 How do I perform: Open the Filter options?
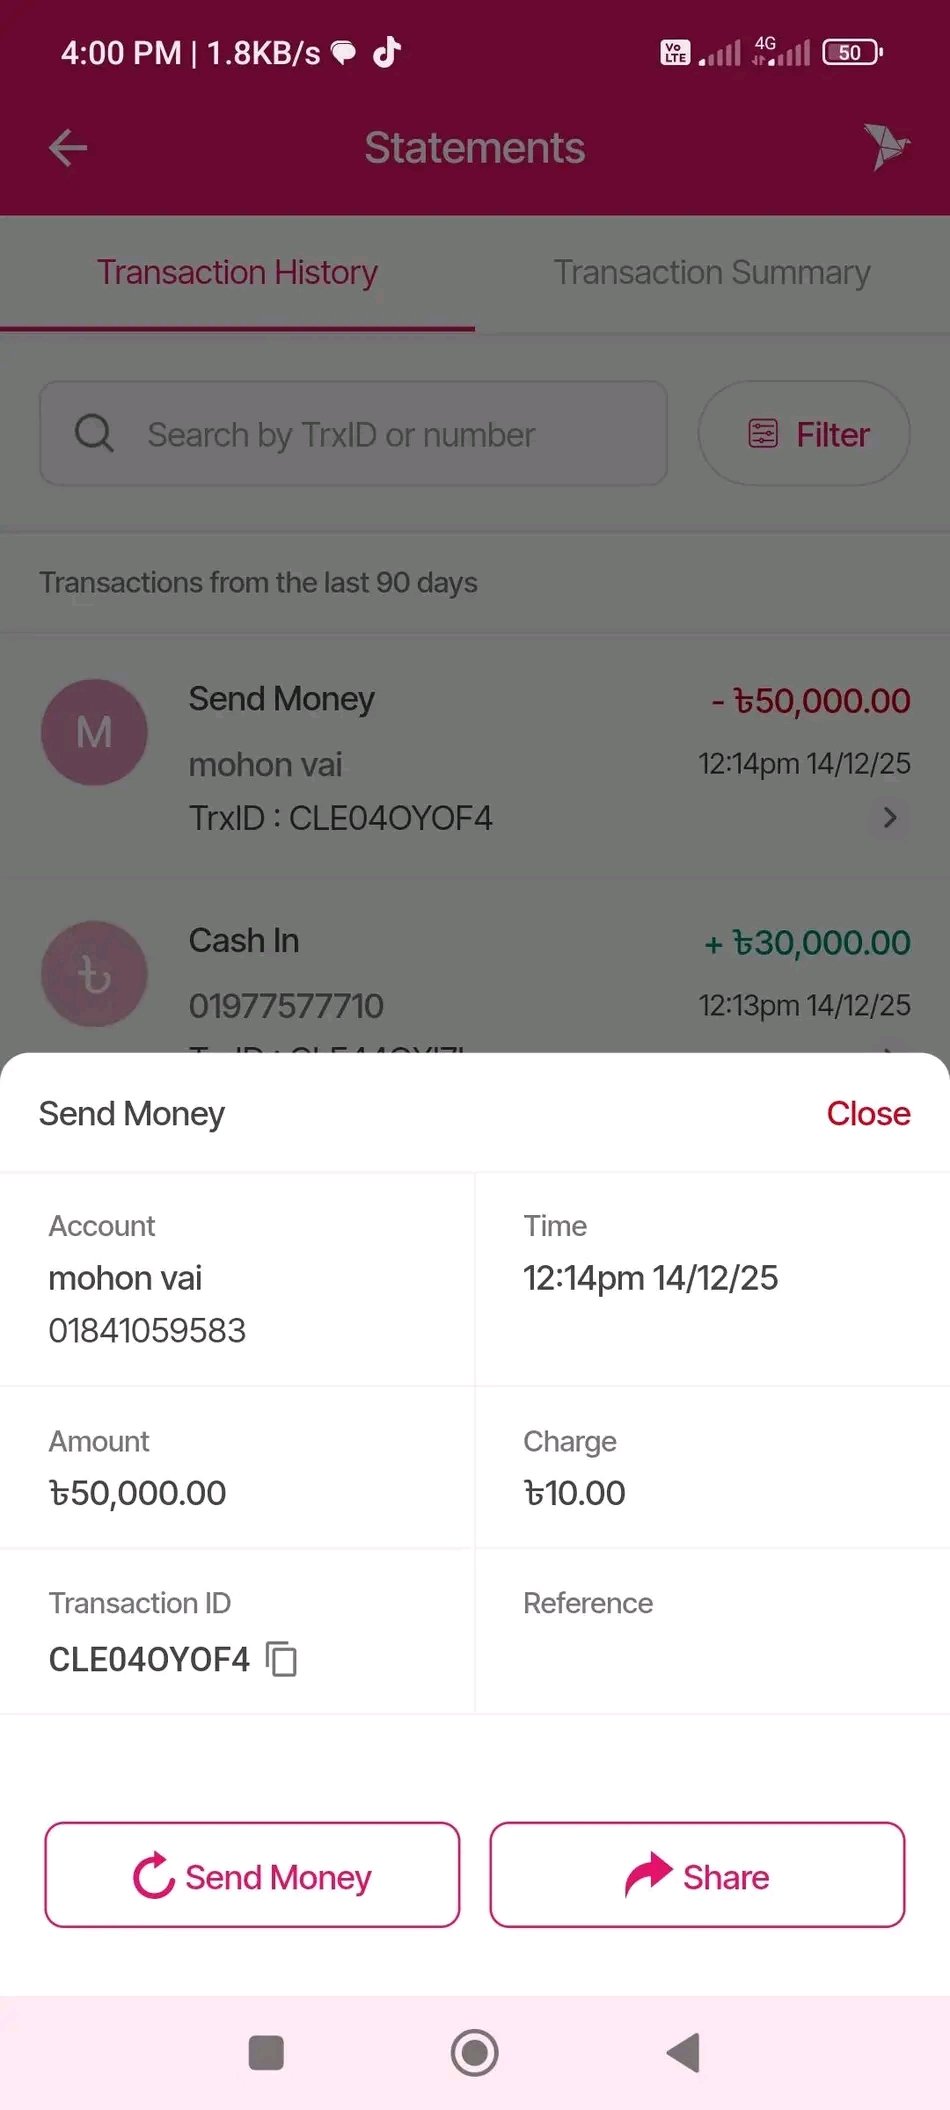point(804,434)
